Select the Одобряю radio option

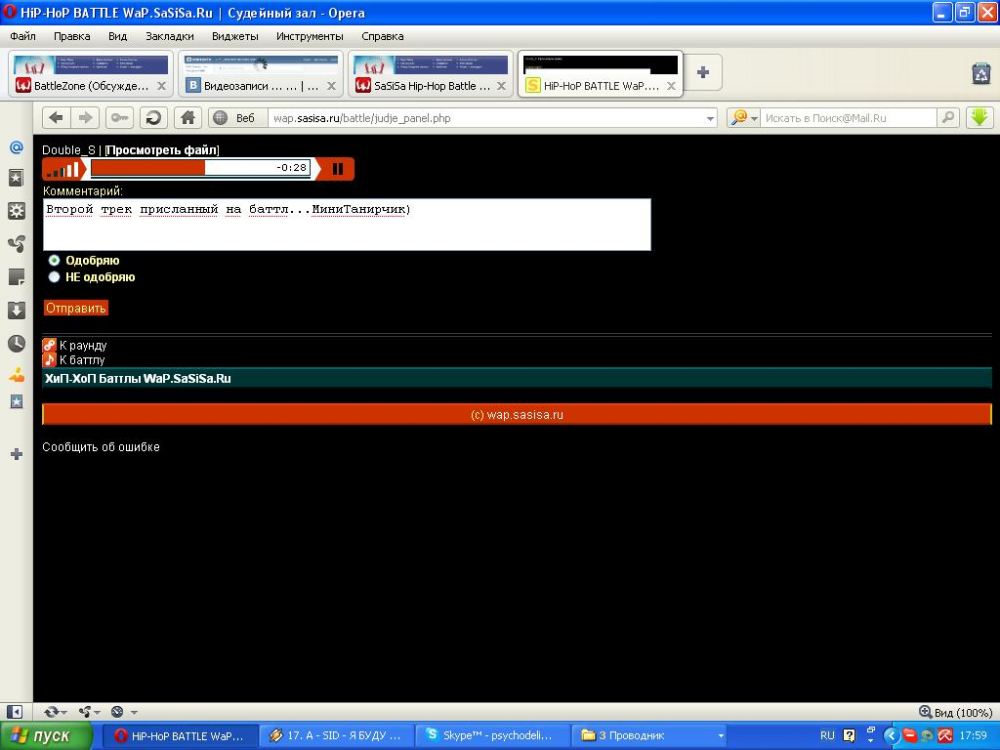[x=54, y=260]
